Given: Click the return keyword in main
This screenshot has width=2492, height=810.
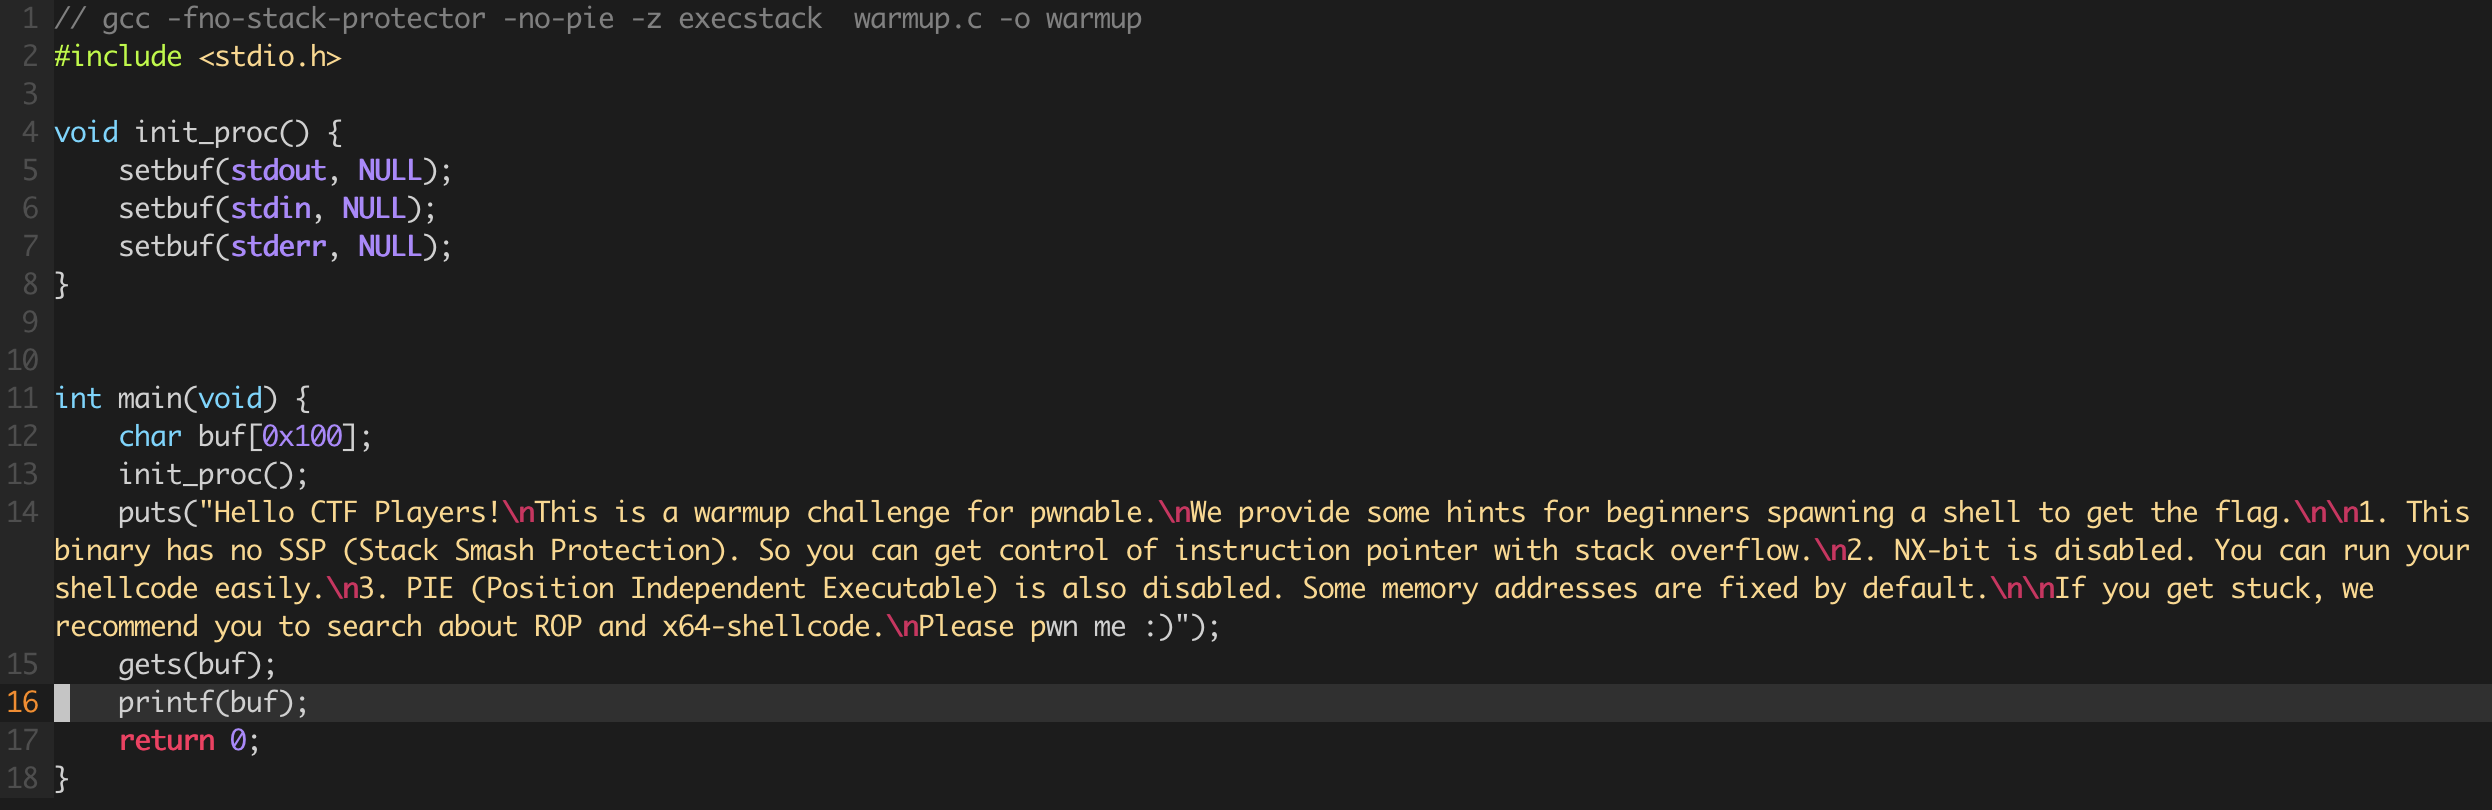Looking at the screenshot, I should click(x=166, y=741).
